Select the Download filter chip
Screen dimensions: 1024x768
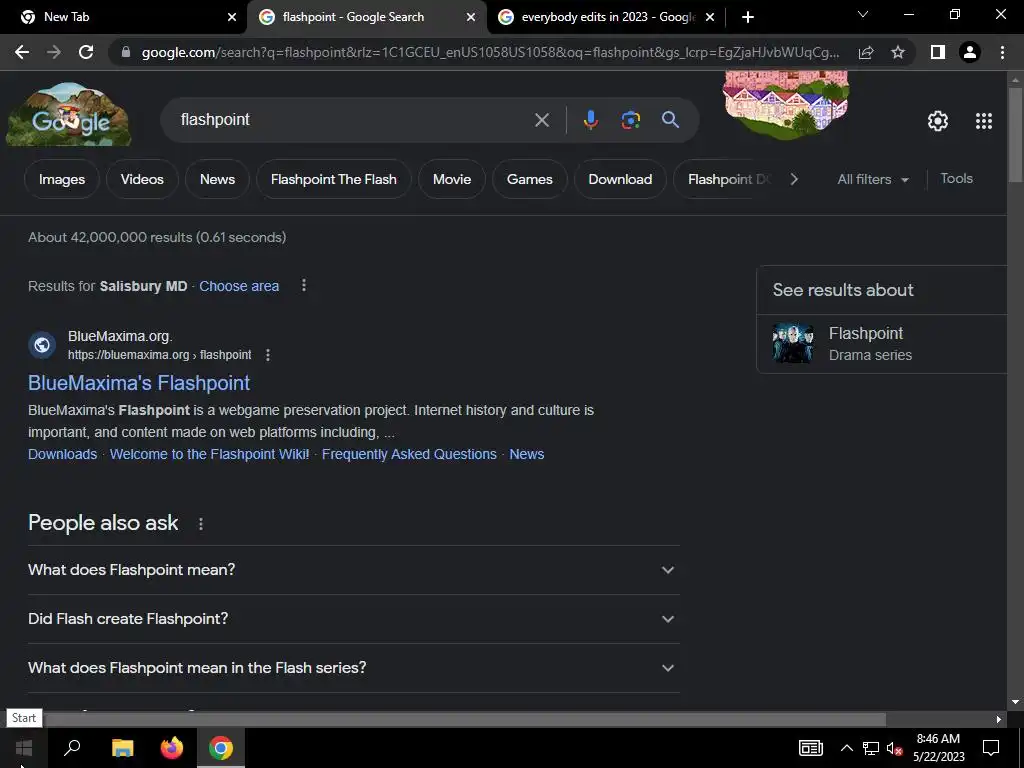click(x=620, y=179)
